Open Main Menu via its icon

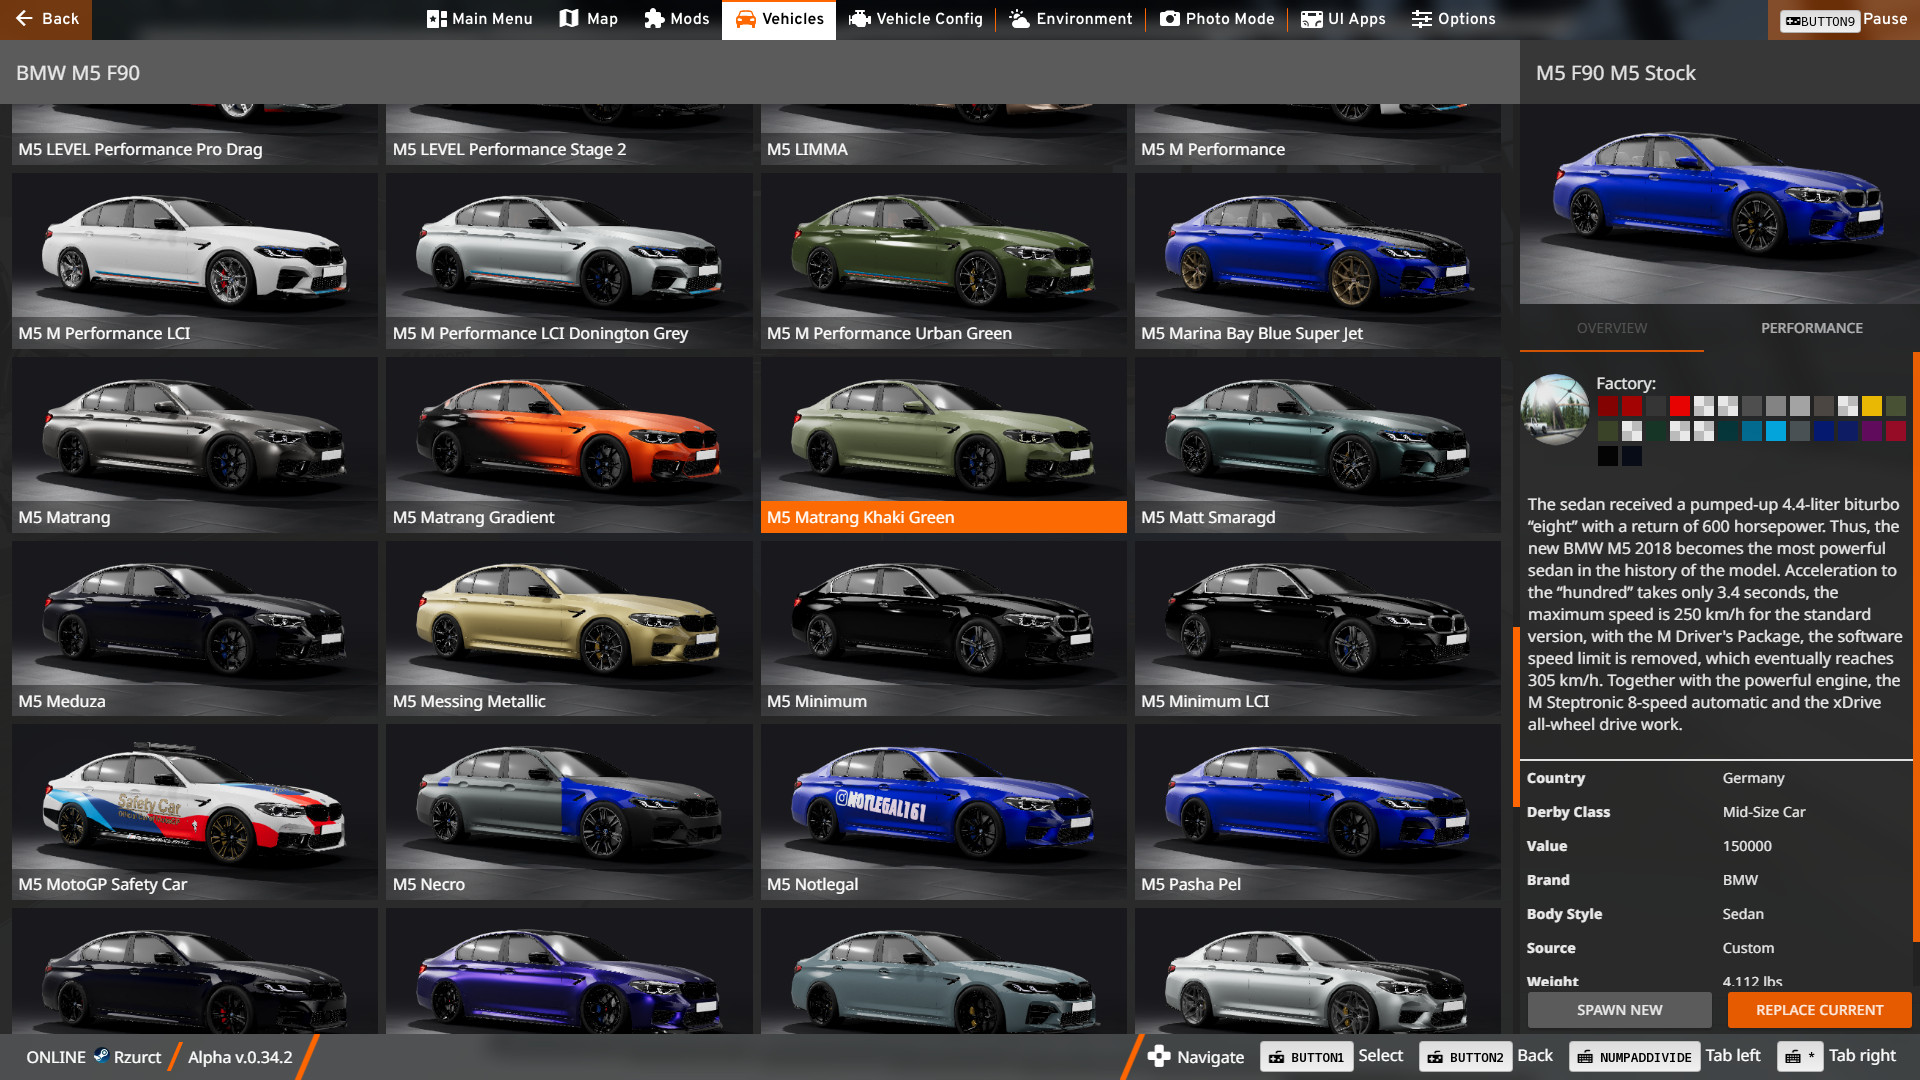pos(436,19)
